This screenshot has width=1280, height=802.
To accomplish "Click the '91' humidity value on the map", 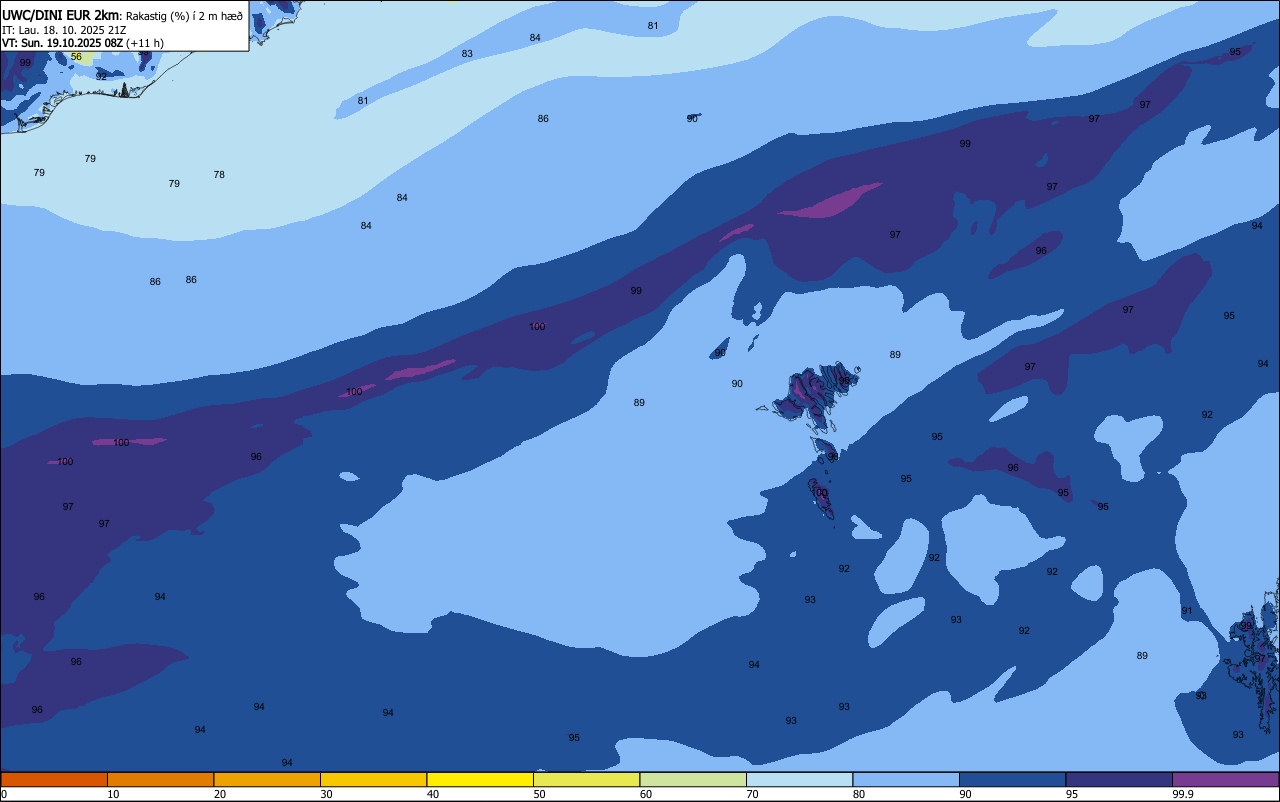I will point(1187,611).
